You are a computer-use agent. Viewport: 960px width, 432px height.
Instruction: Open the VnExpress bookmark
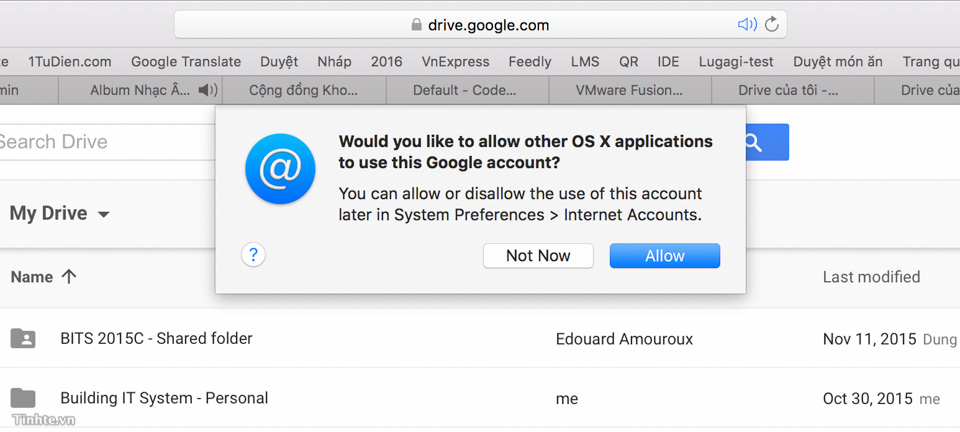pos(456,62)
